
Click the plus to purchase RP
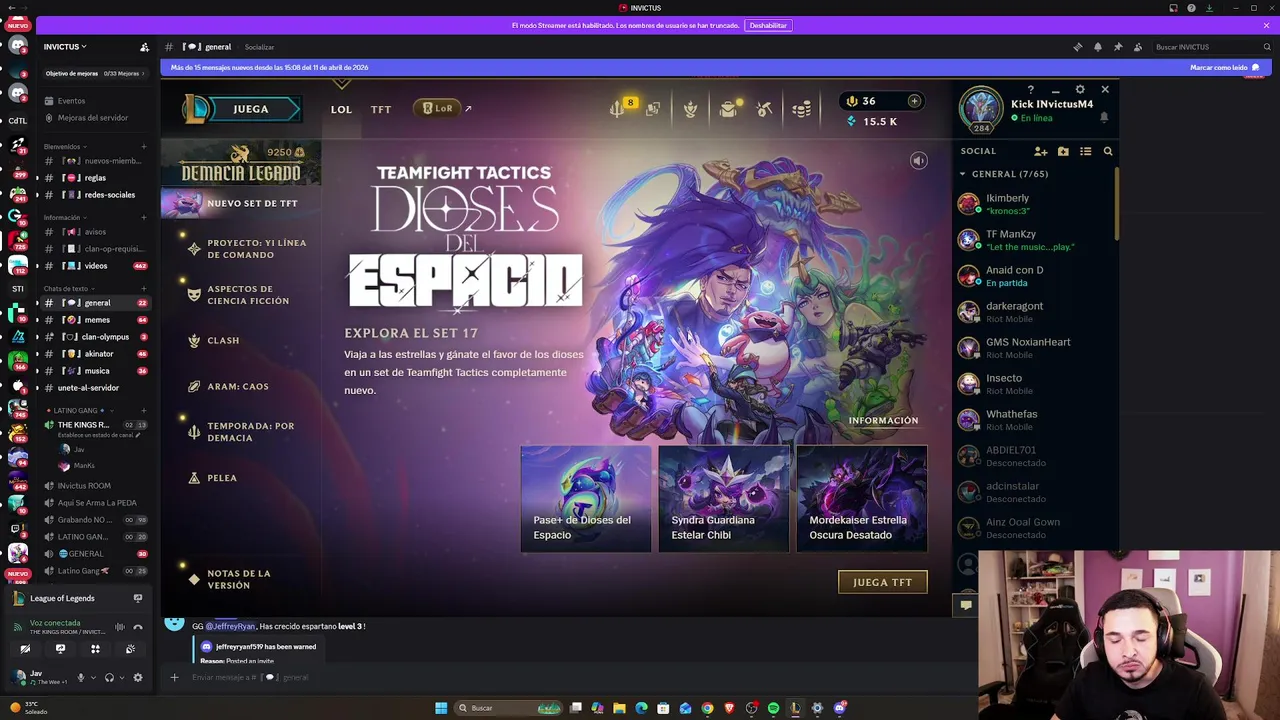(914, 101)
